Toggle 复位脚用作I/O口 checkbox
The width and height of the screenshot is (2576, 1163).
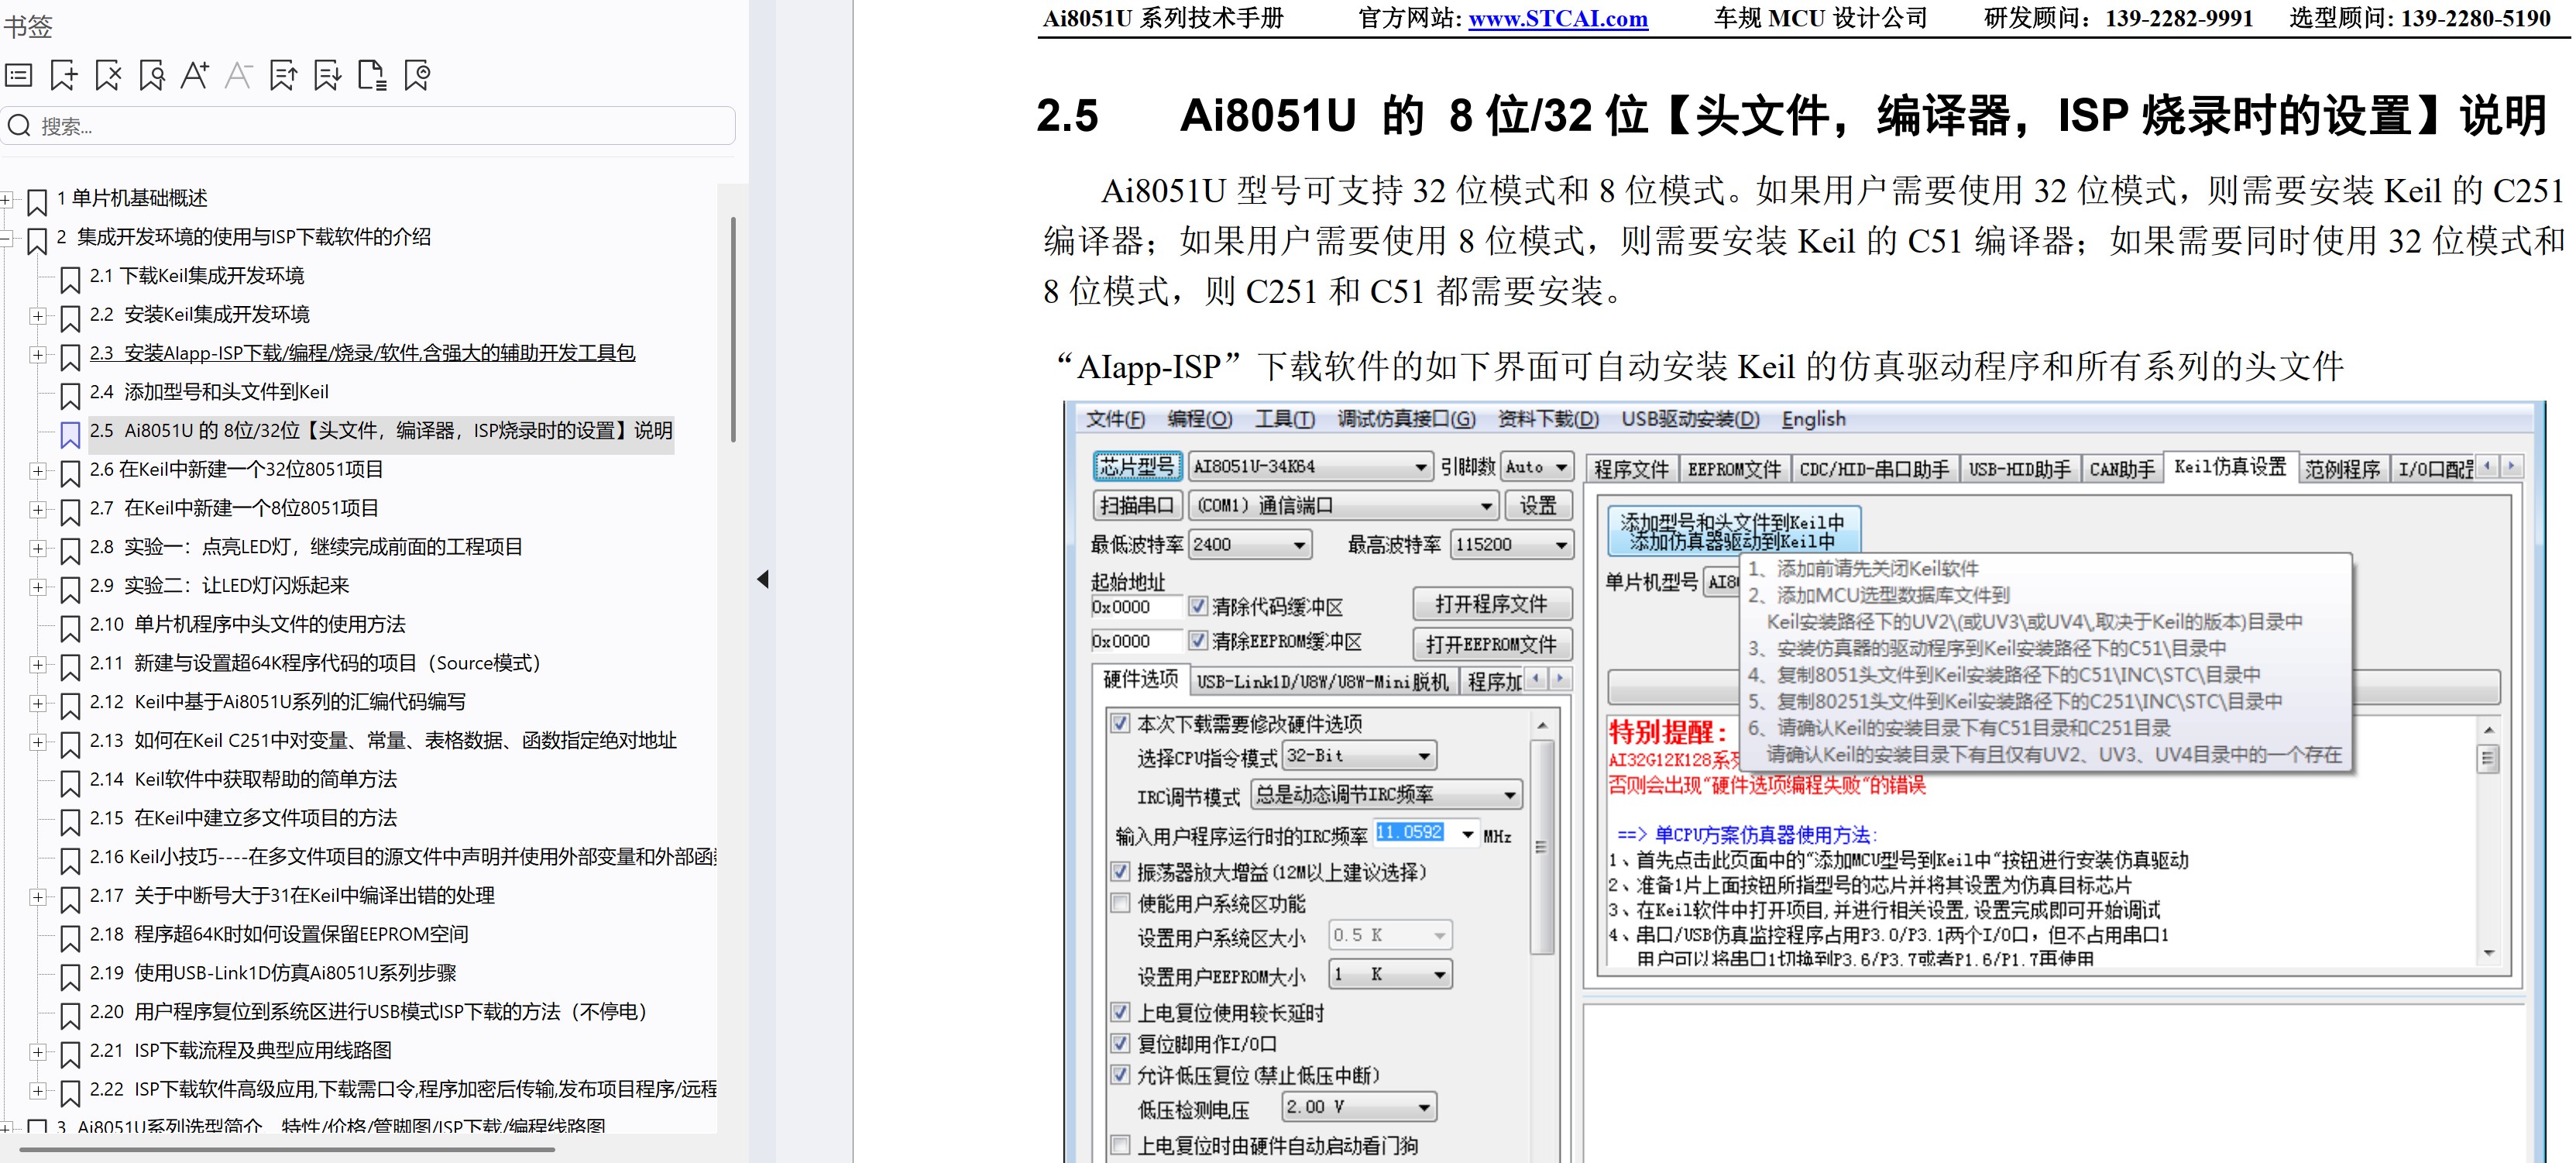(x=1121, y=1043)
